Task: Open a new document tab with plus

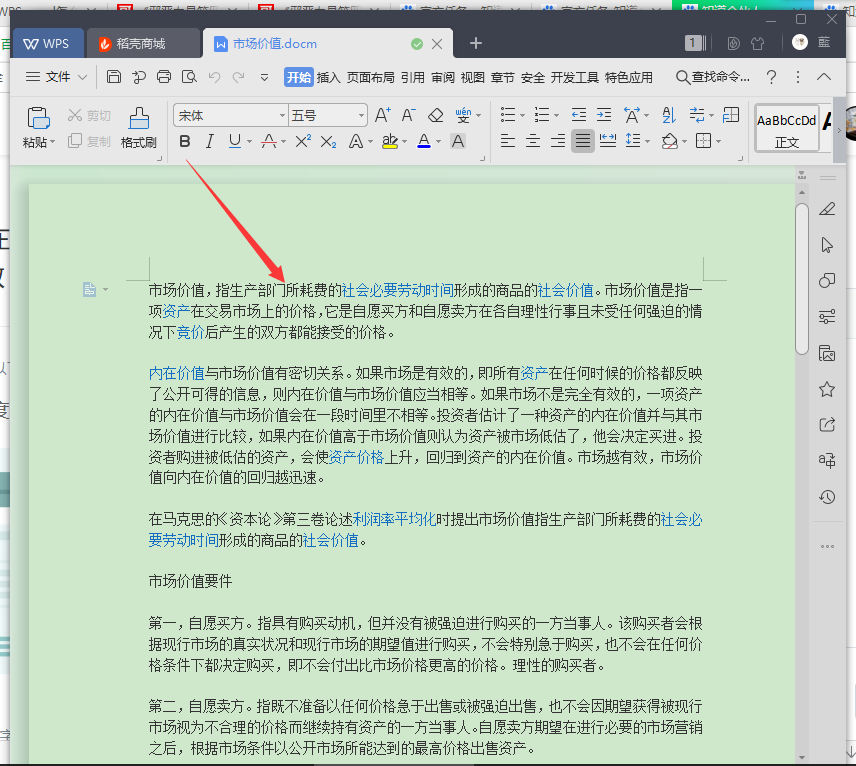Action: [475, 43]
